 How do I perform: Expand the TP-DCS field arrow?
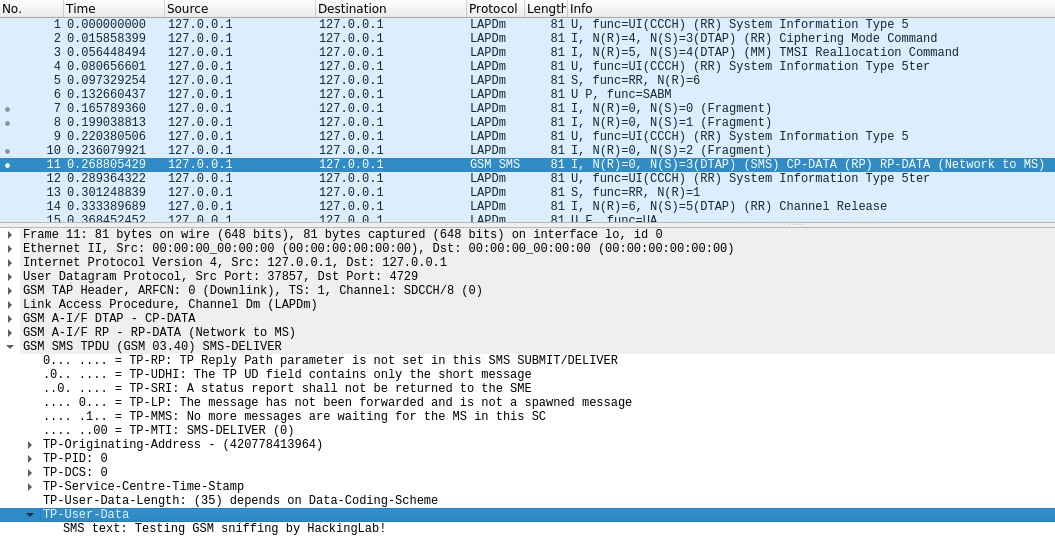(30, 472)
